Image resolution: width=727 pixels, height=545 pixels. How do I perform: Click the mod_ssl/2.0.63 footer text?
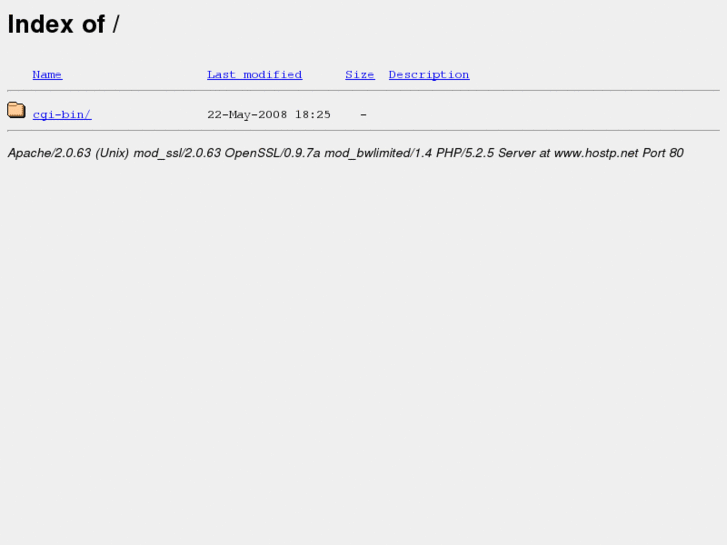click(177, 153)
